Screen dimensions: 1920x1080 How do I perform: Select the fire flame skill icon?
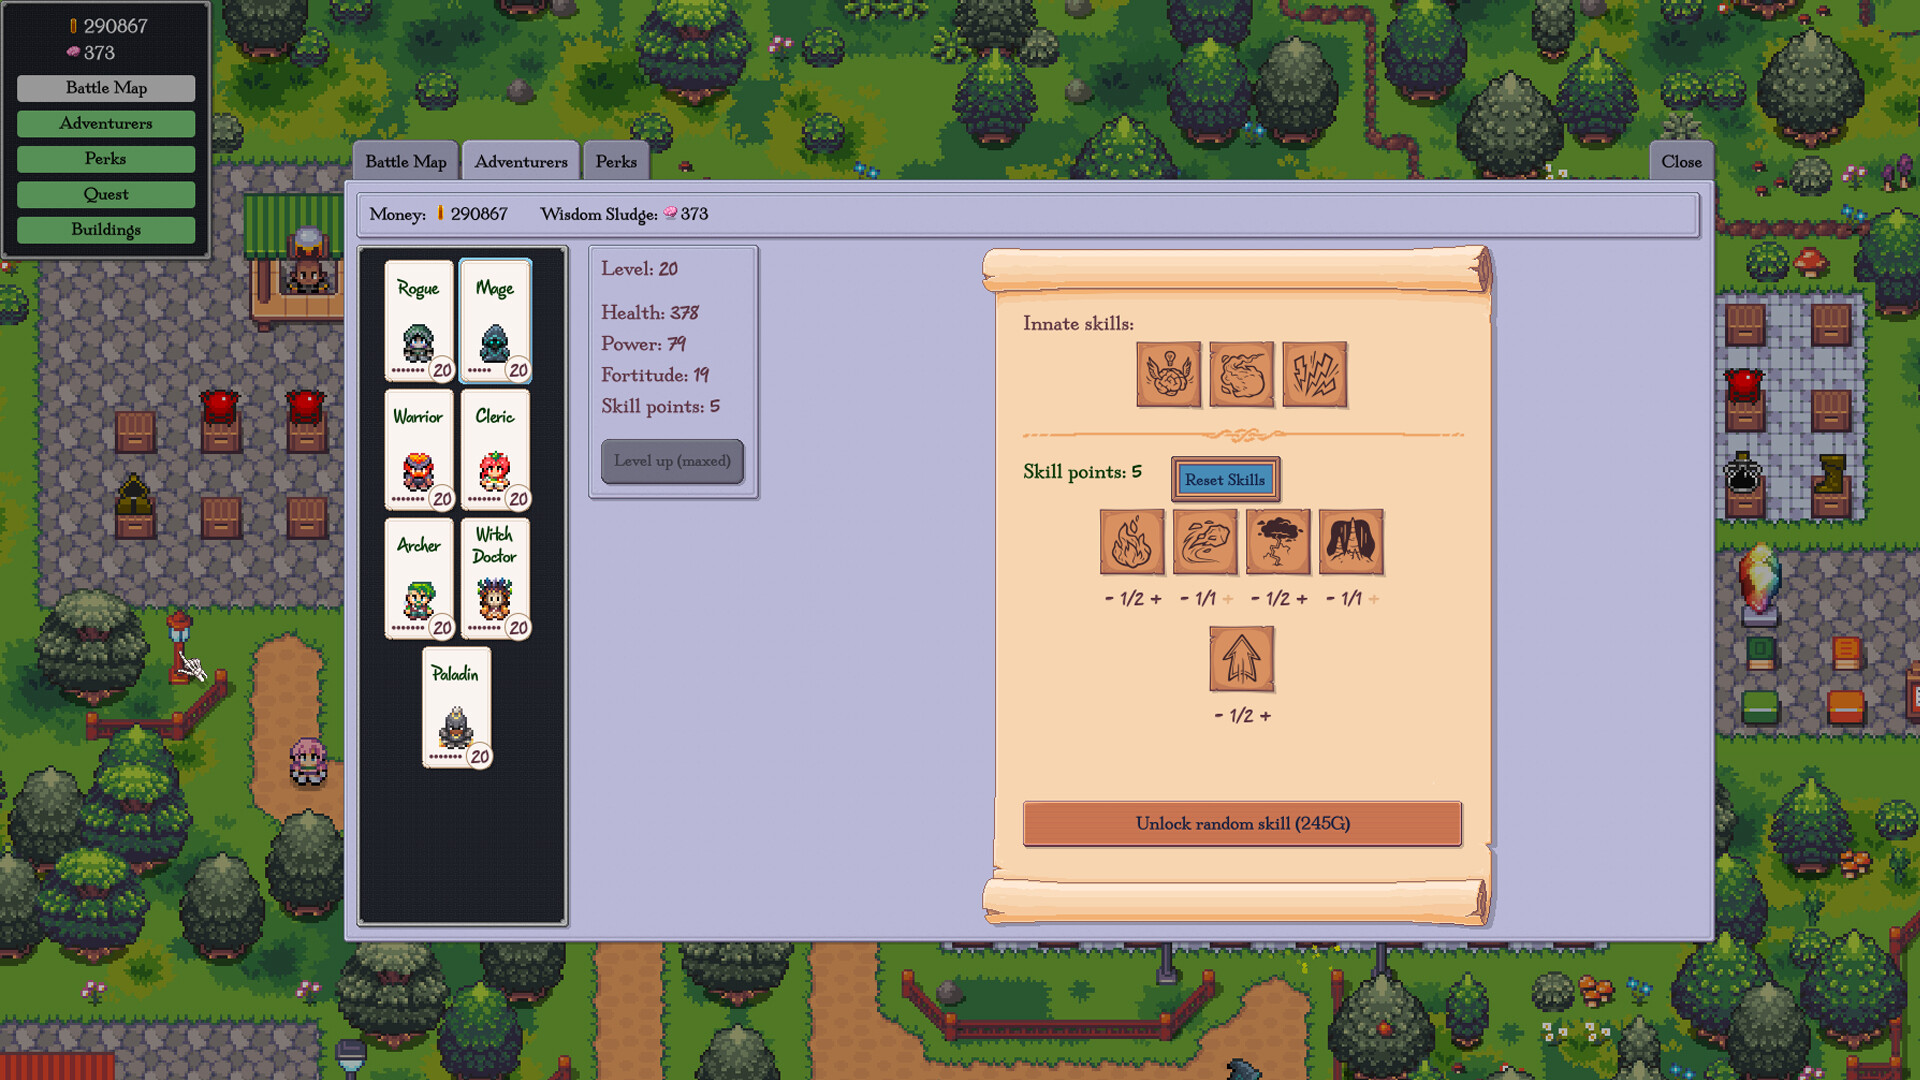[1132, 542]
